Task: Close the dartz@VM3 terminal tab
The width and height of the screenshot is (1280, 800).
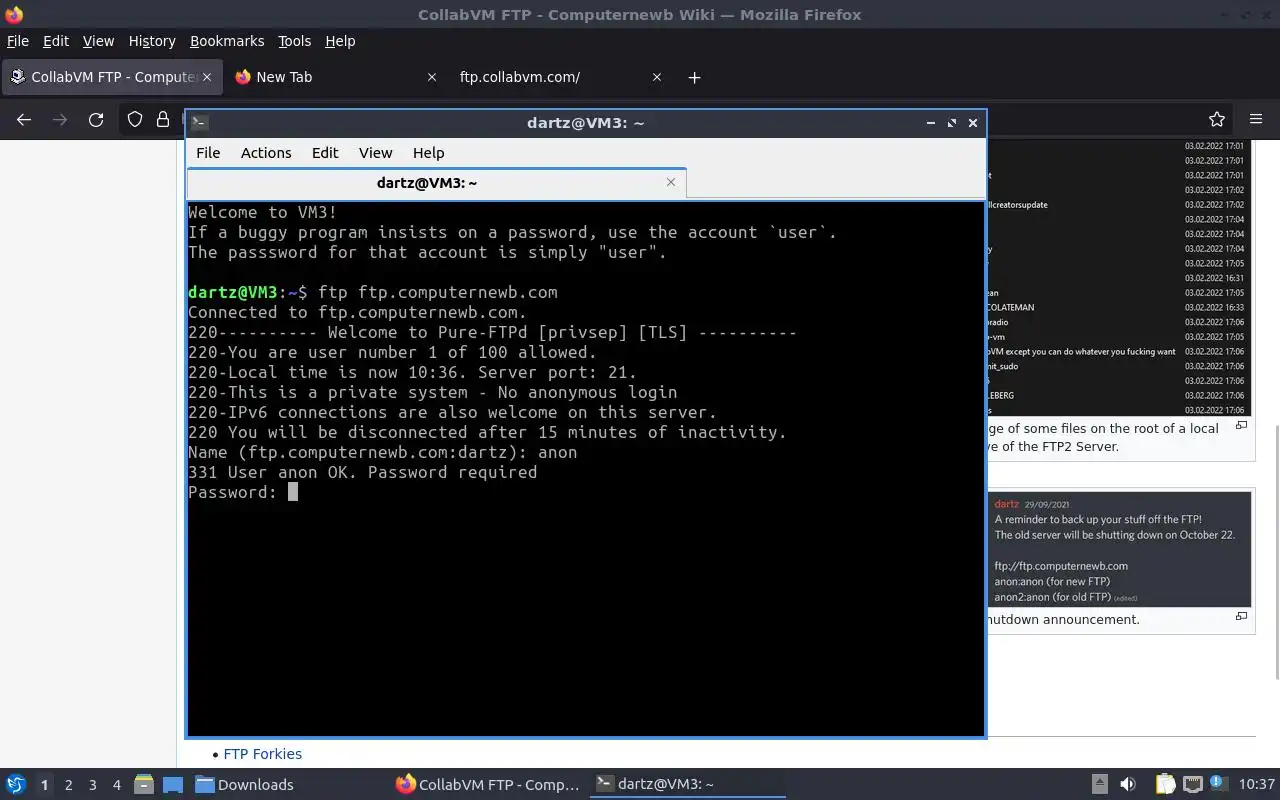Action: coord(671,182)
